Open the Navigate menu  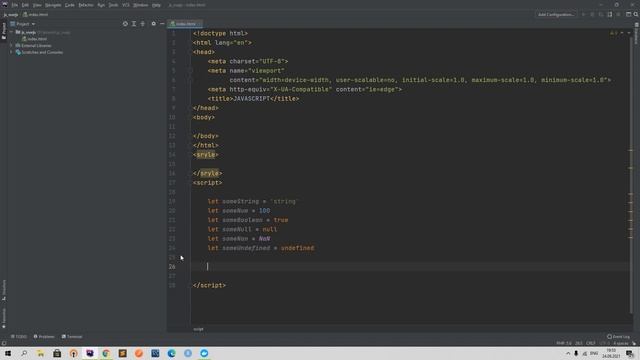tap(53, 5)
